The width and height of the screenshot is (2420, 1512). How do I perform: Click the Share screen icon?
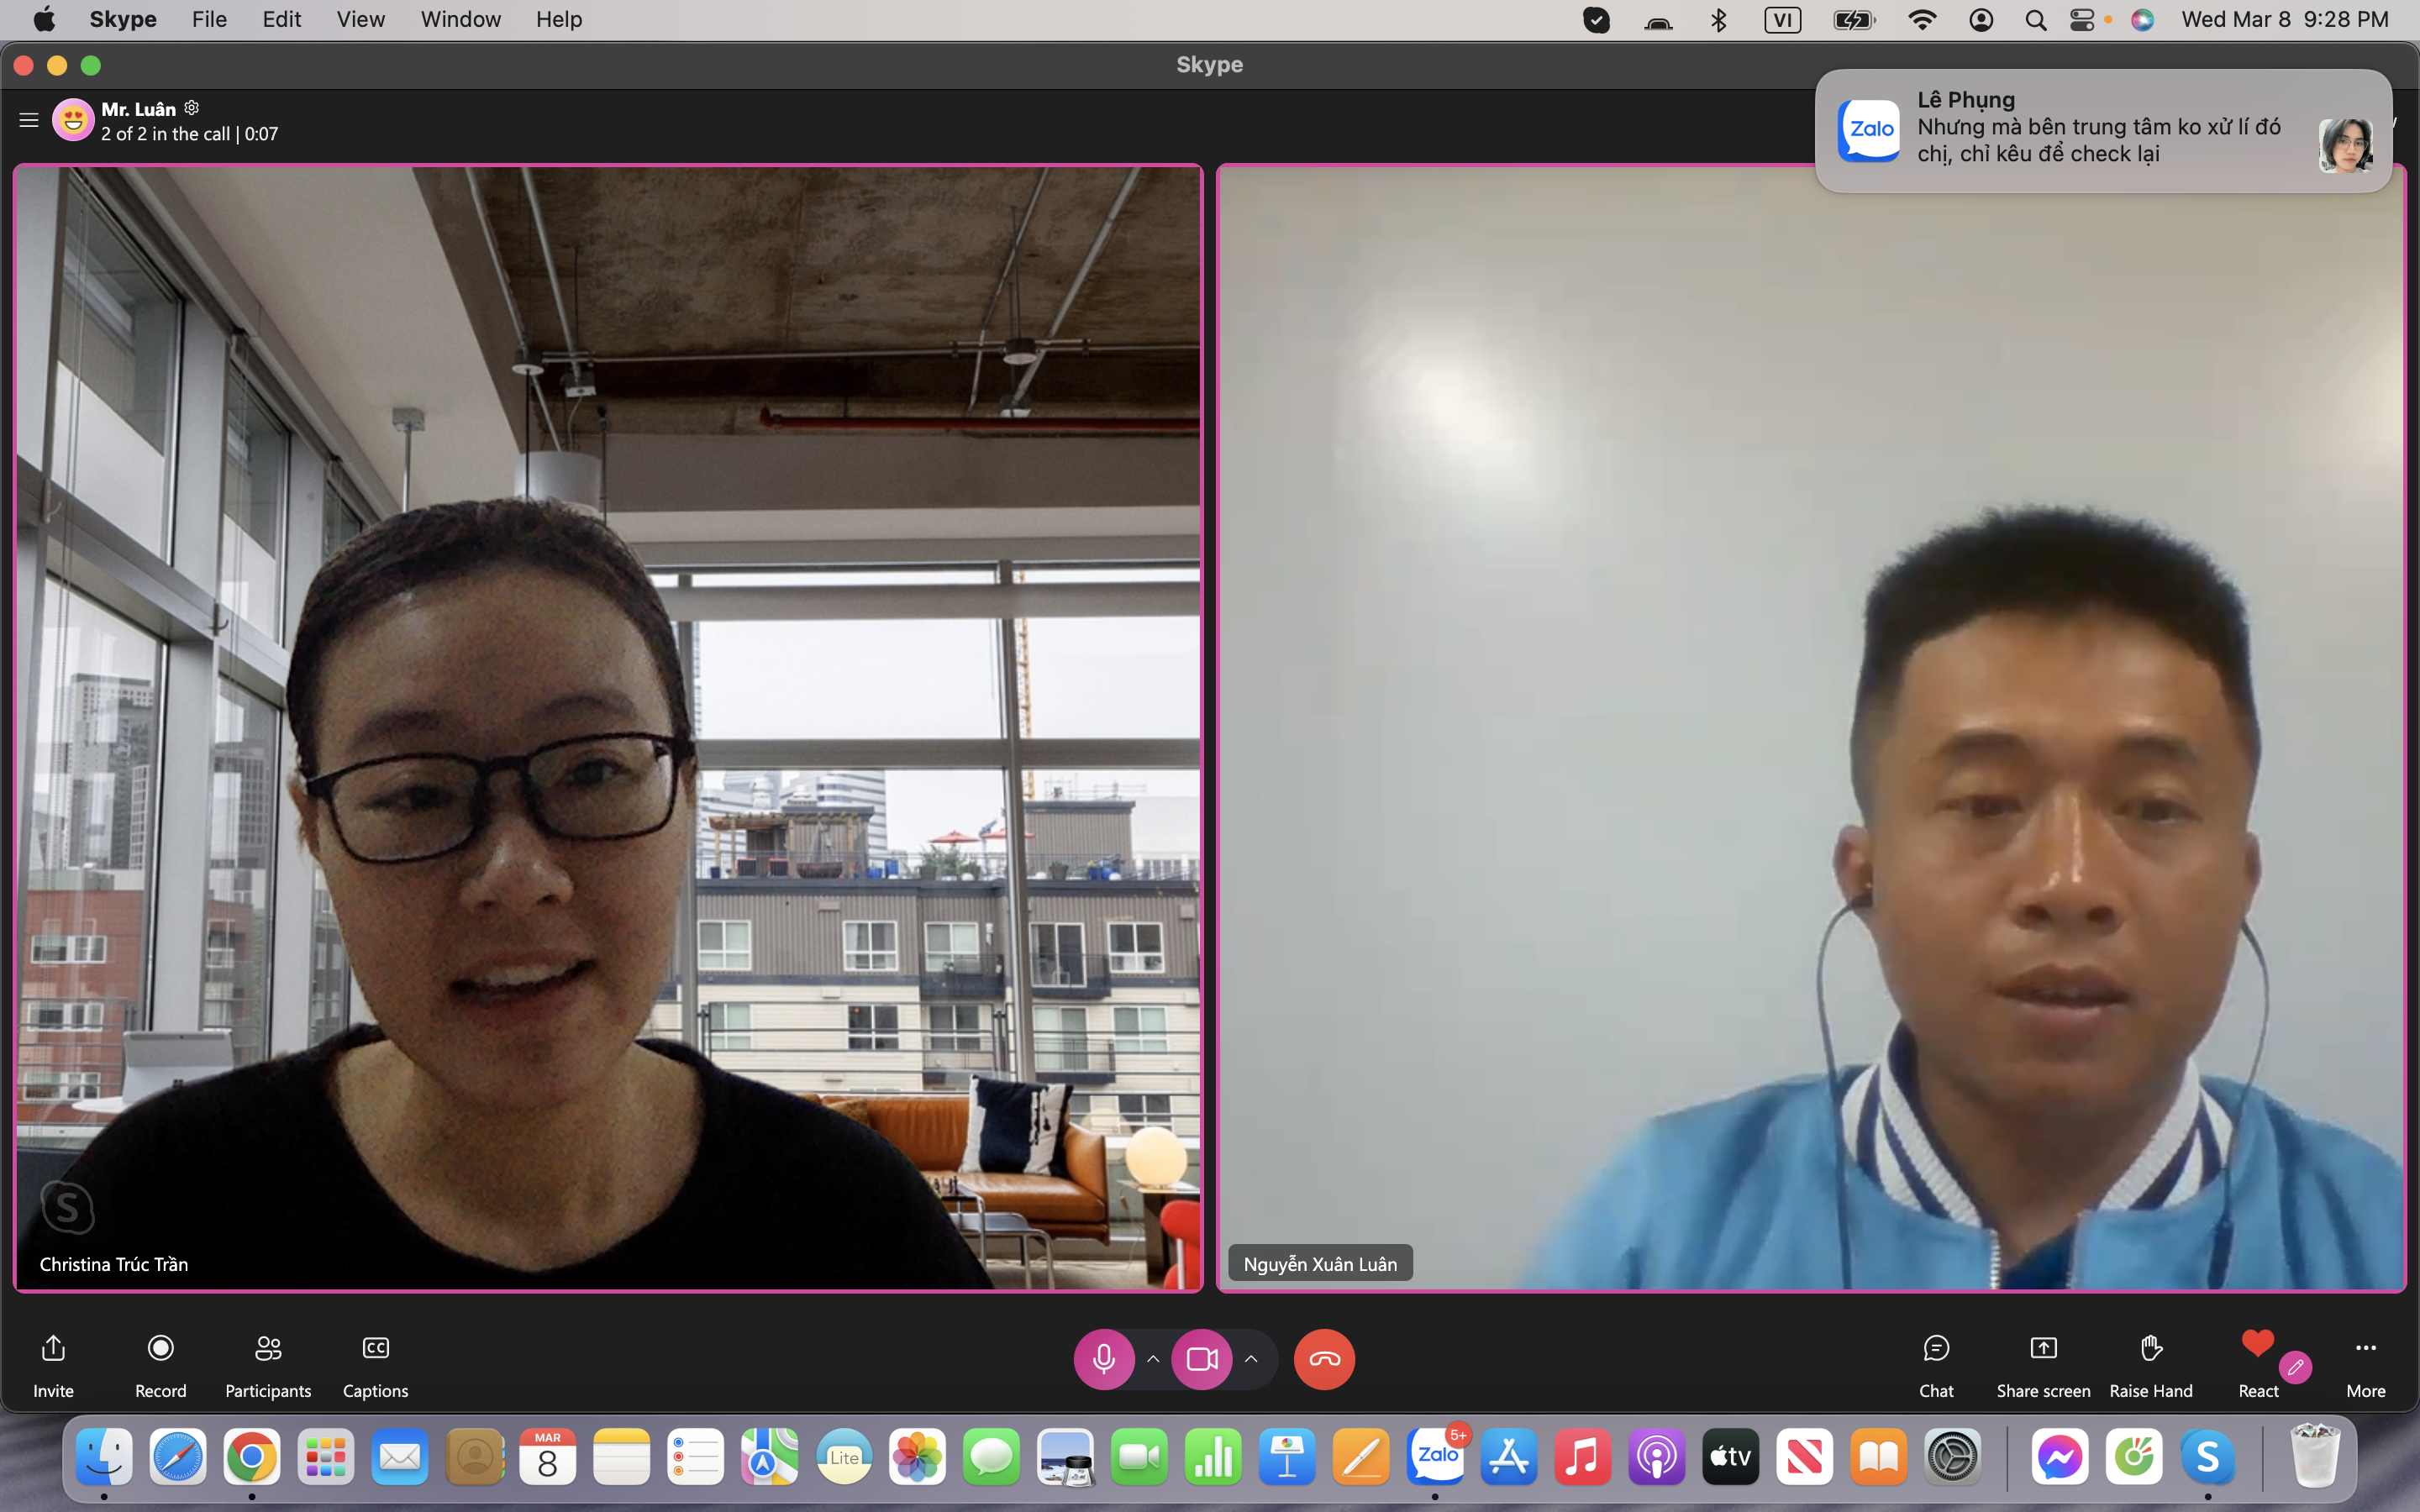2043,1349
